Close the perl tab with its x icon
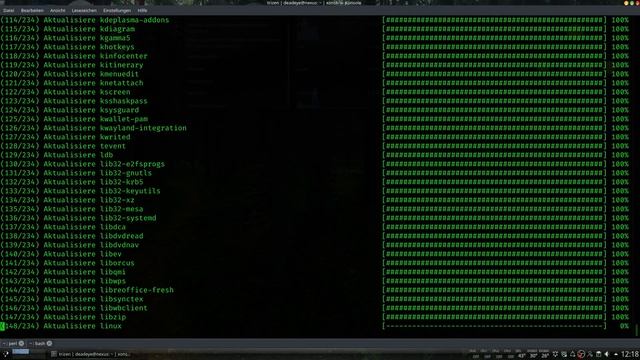Image resolution: width=640 pixels, height=360 pixels. 21,344
